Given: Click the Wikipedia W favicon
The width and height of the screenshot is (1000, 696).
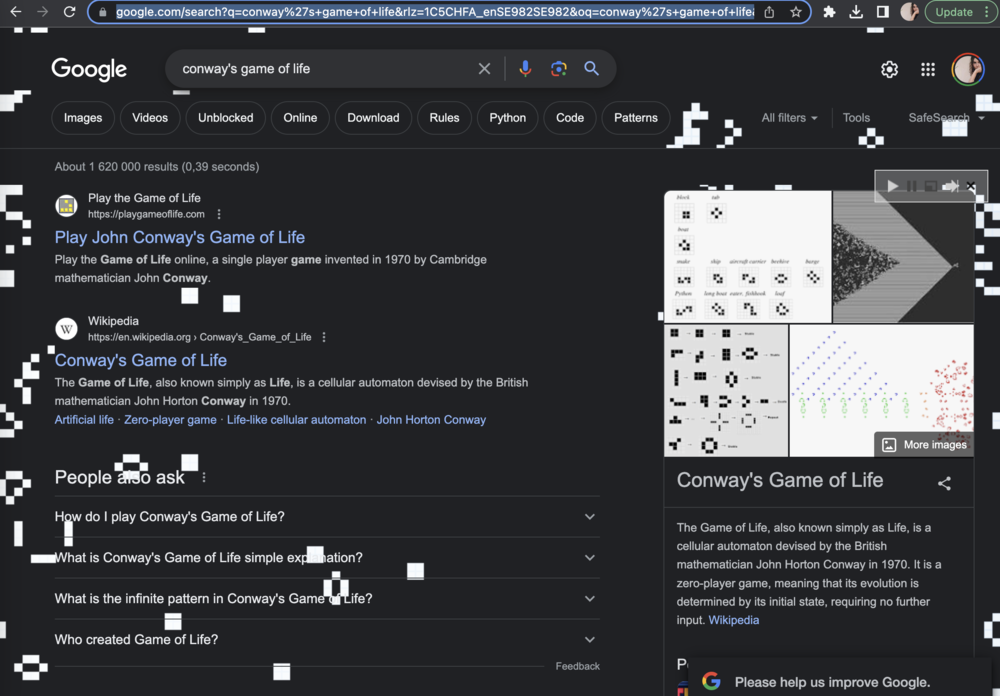Looking at the screenshot, I should [x=66, y=329].
